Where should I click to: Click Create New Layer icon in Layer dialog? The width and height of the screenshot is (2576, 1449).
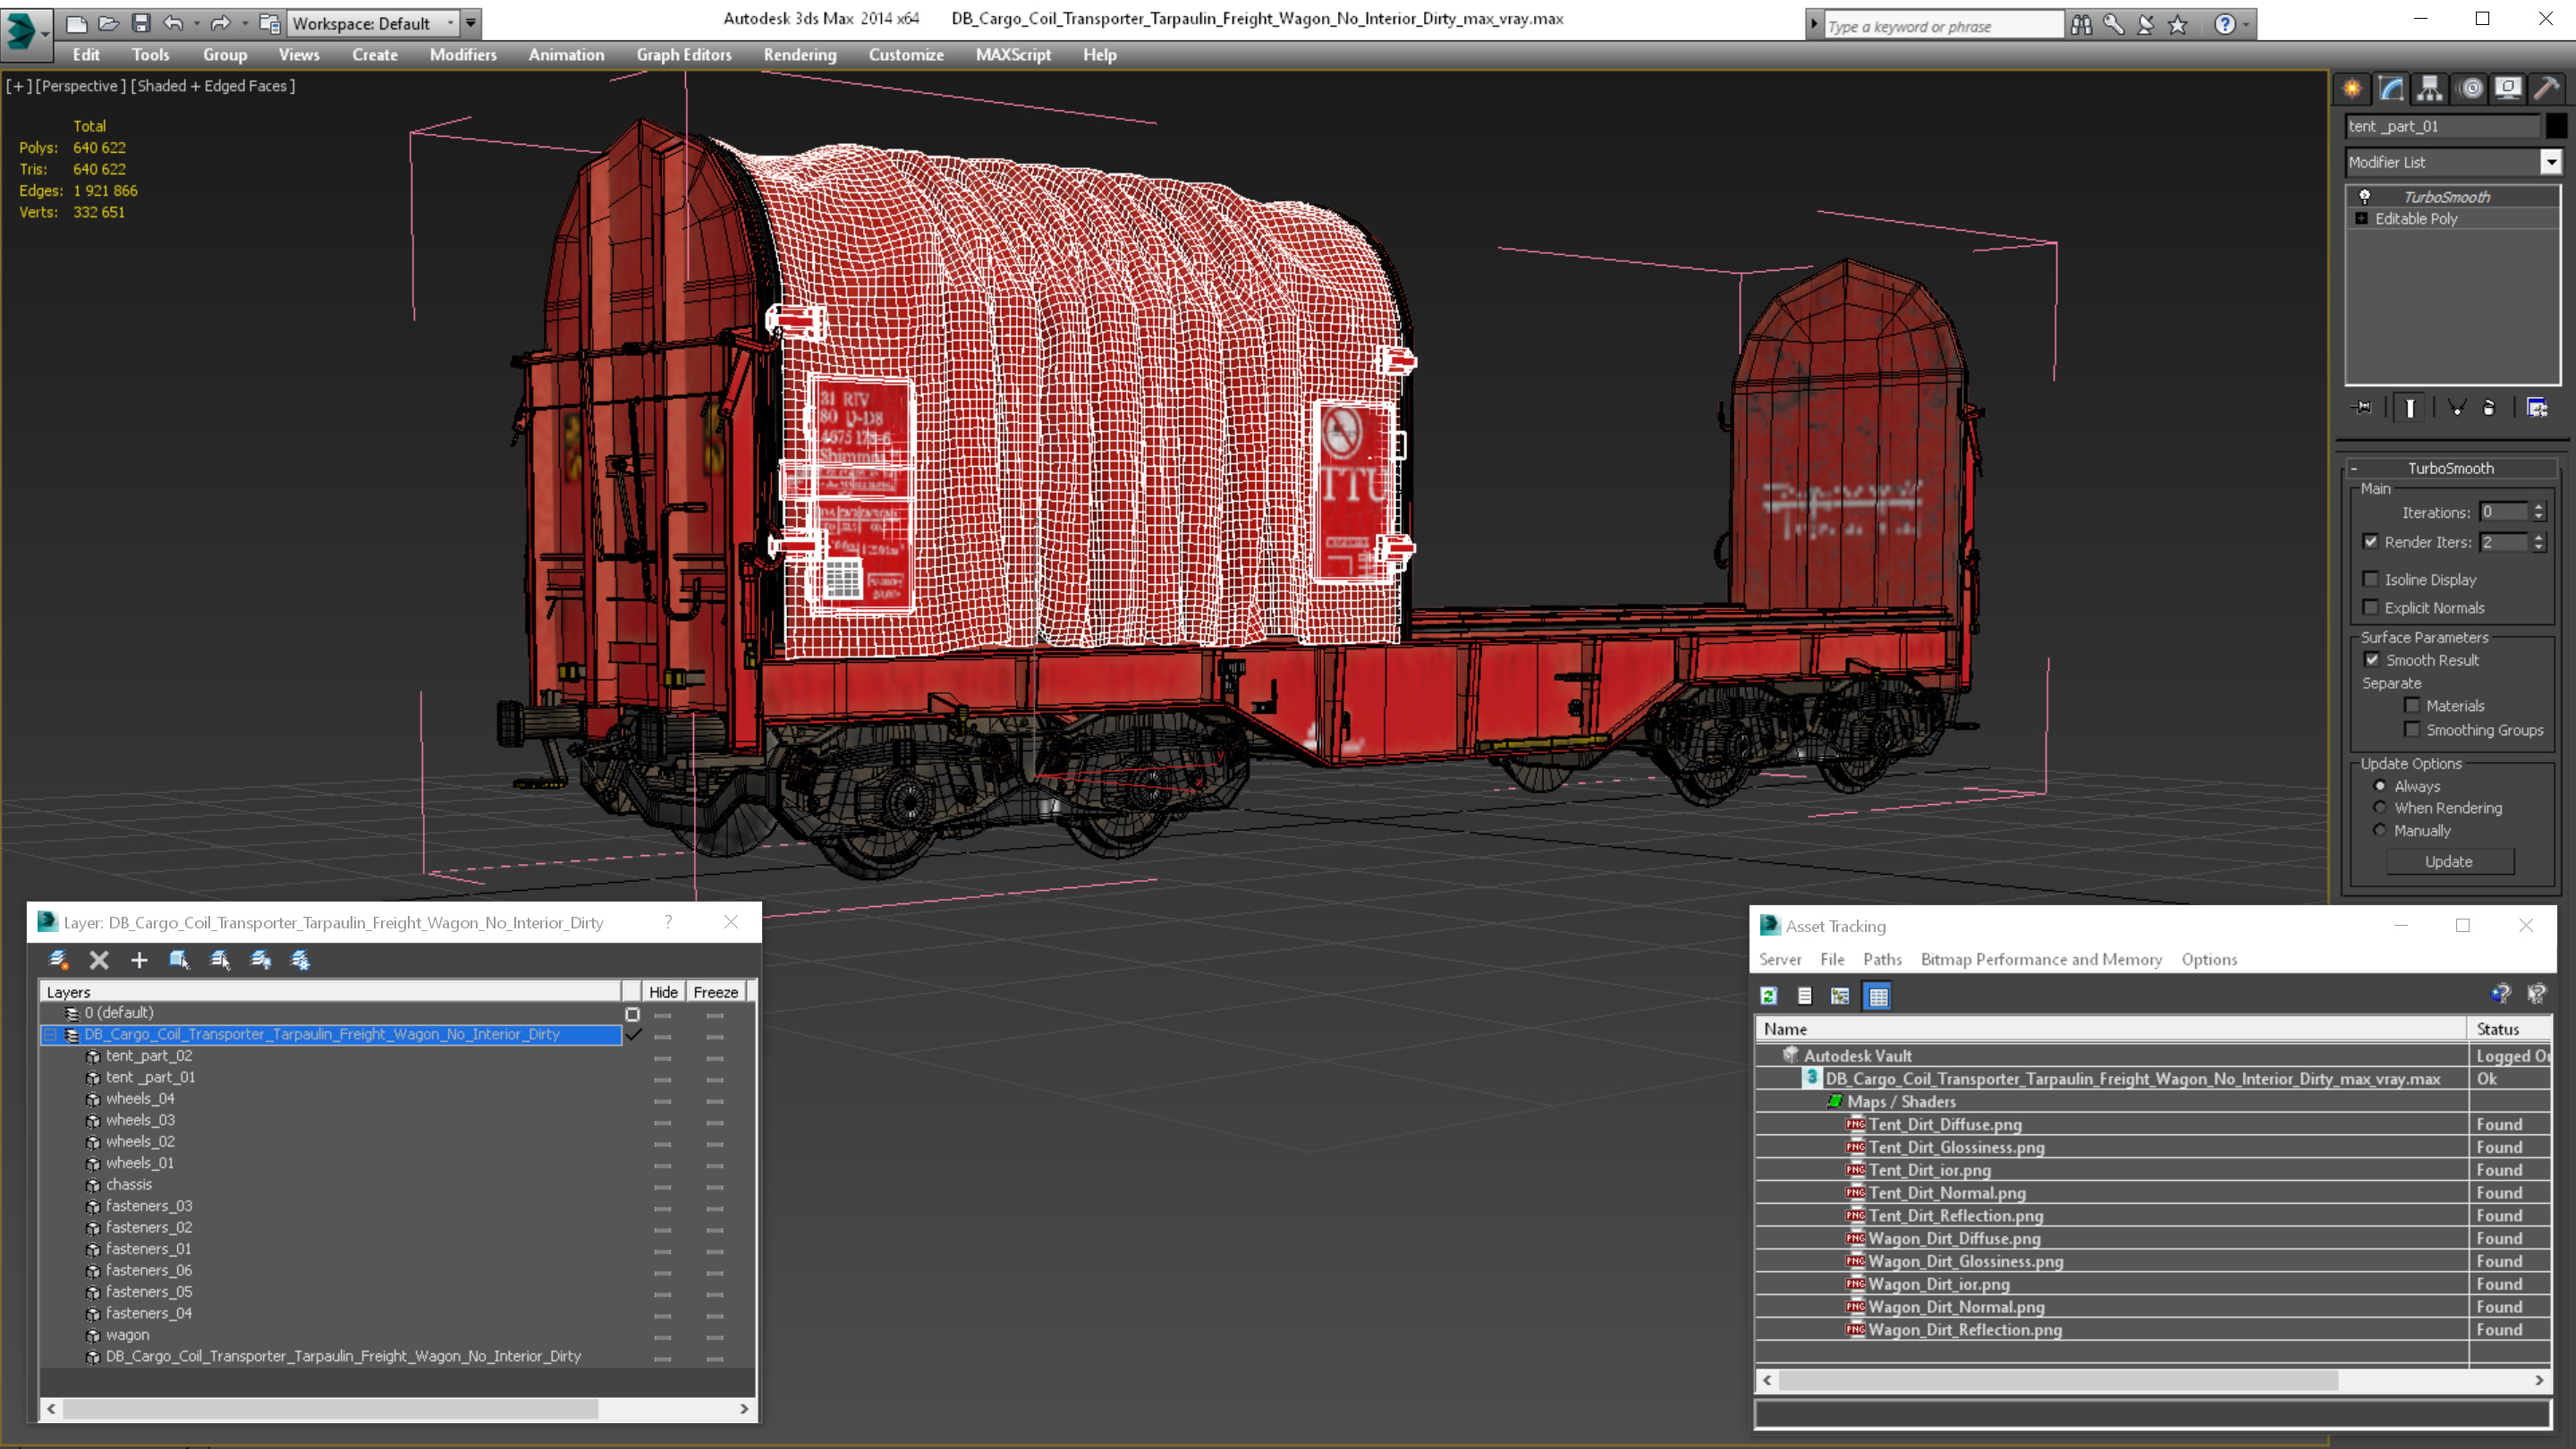tap(58, 960)
